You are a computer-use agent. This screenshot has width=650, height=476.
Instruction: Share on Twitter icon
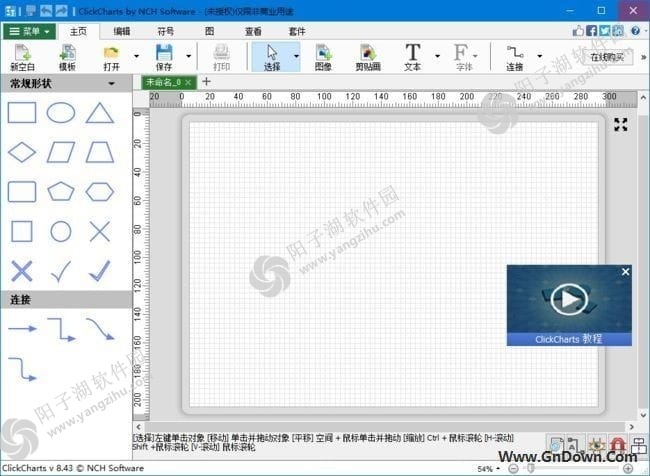click(605, 31)
